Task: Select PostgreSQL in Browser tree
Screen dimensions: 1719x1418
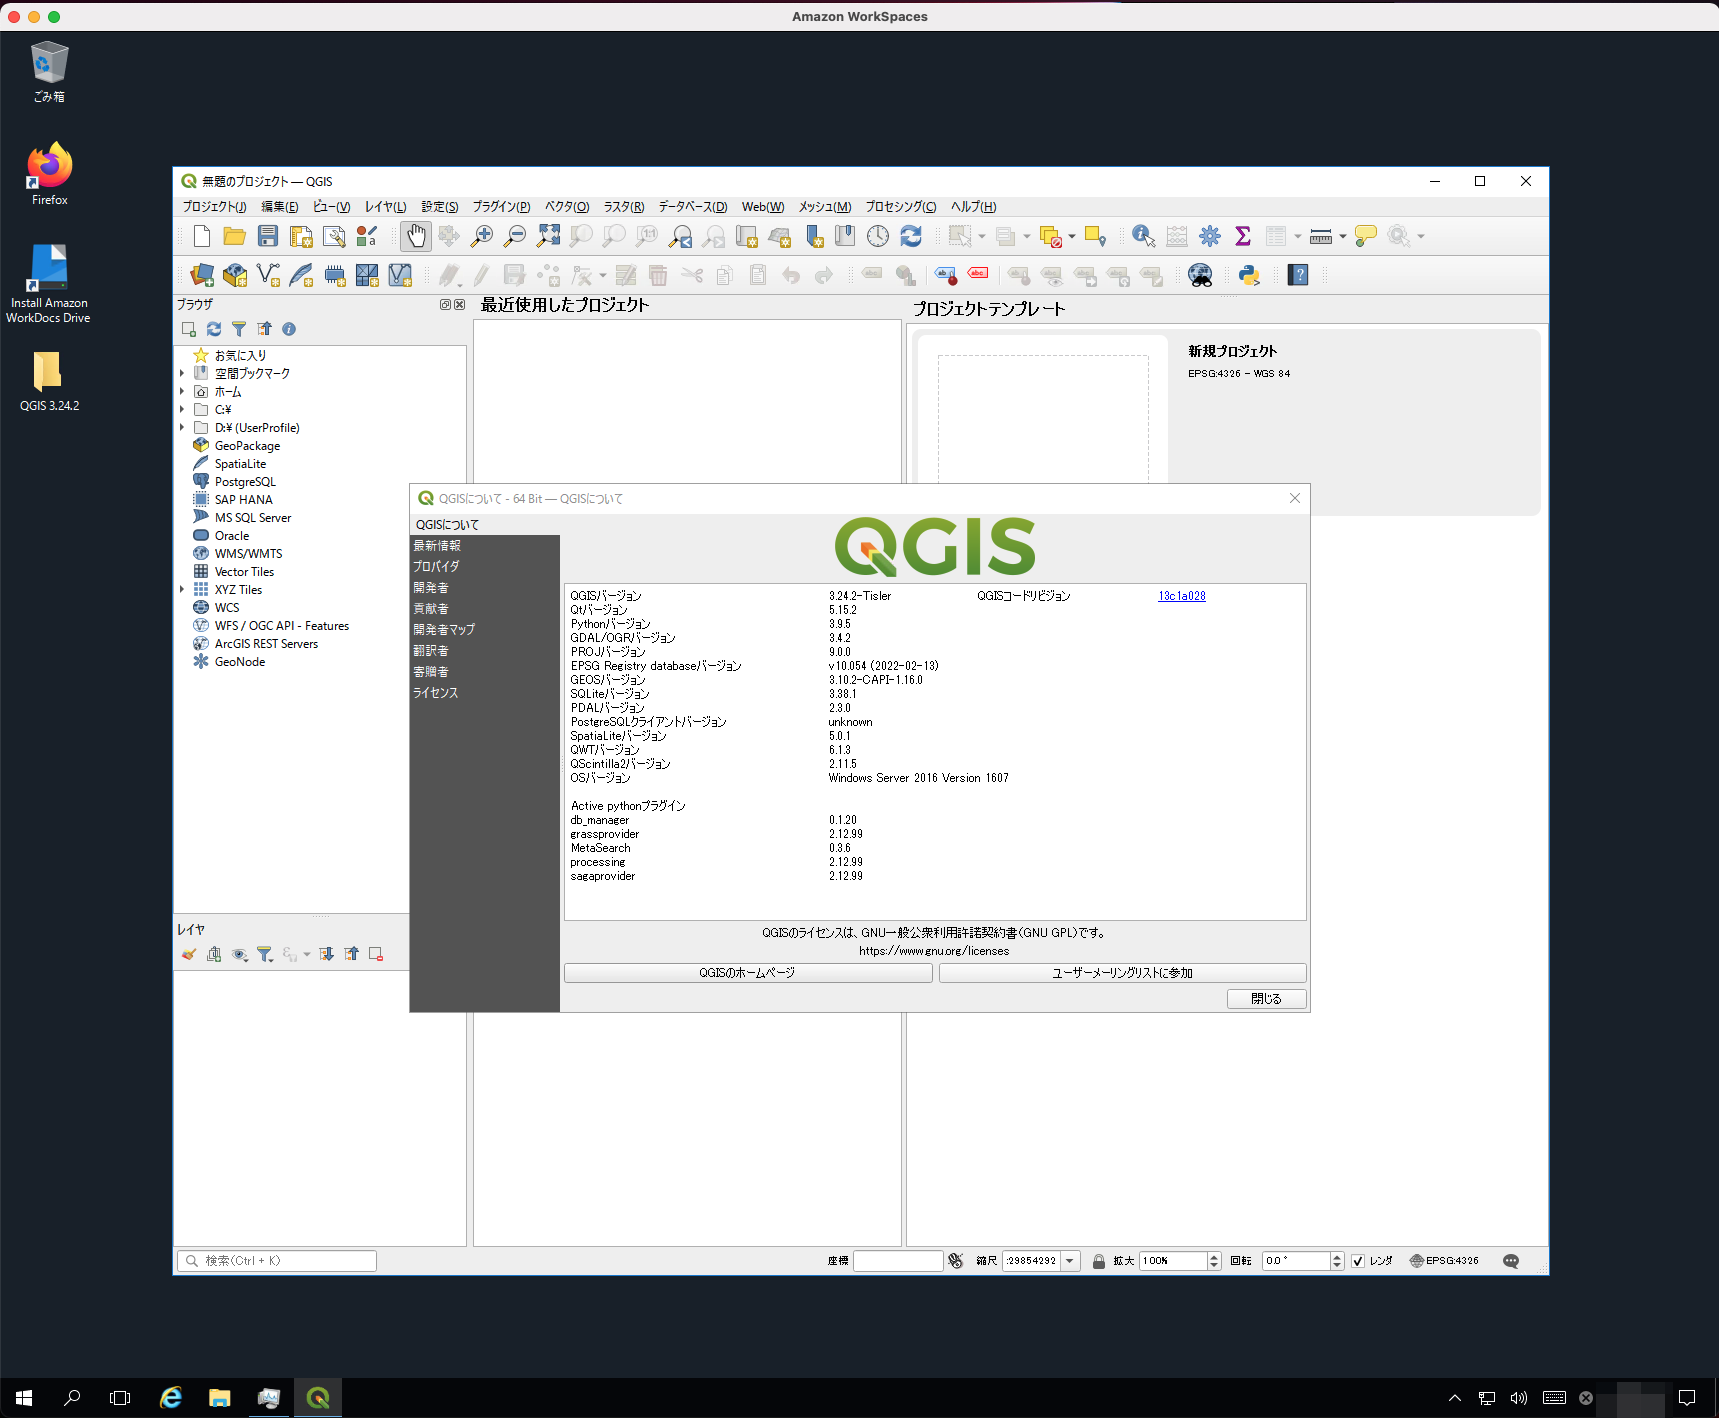Action: (245, 482)
